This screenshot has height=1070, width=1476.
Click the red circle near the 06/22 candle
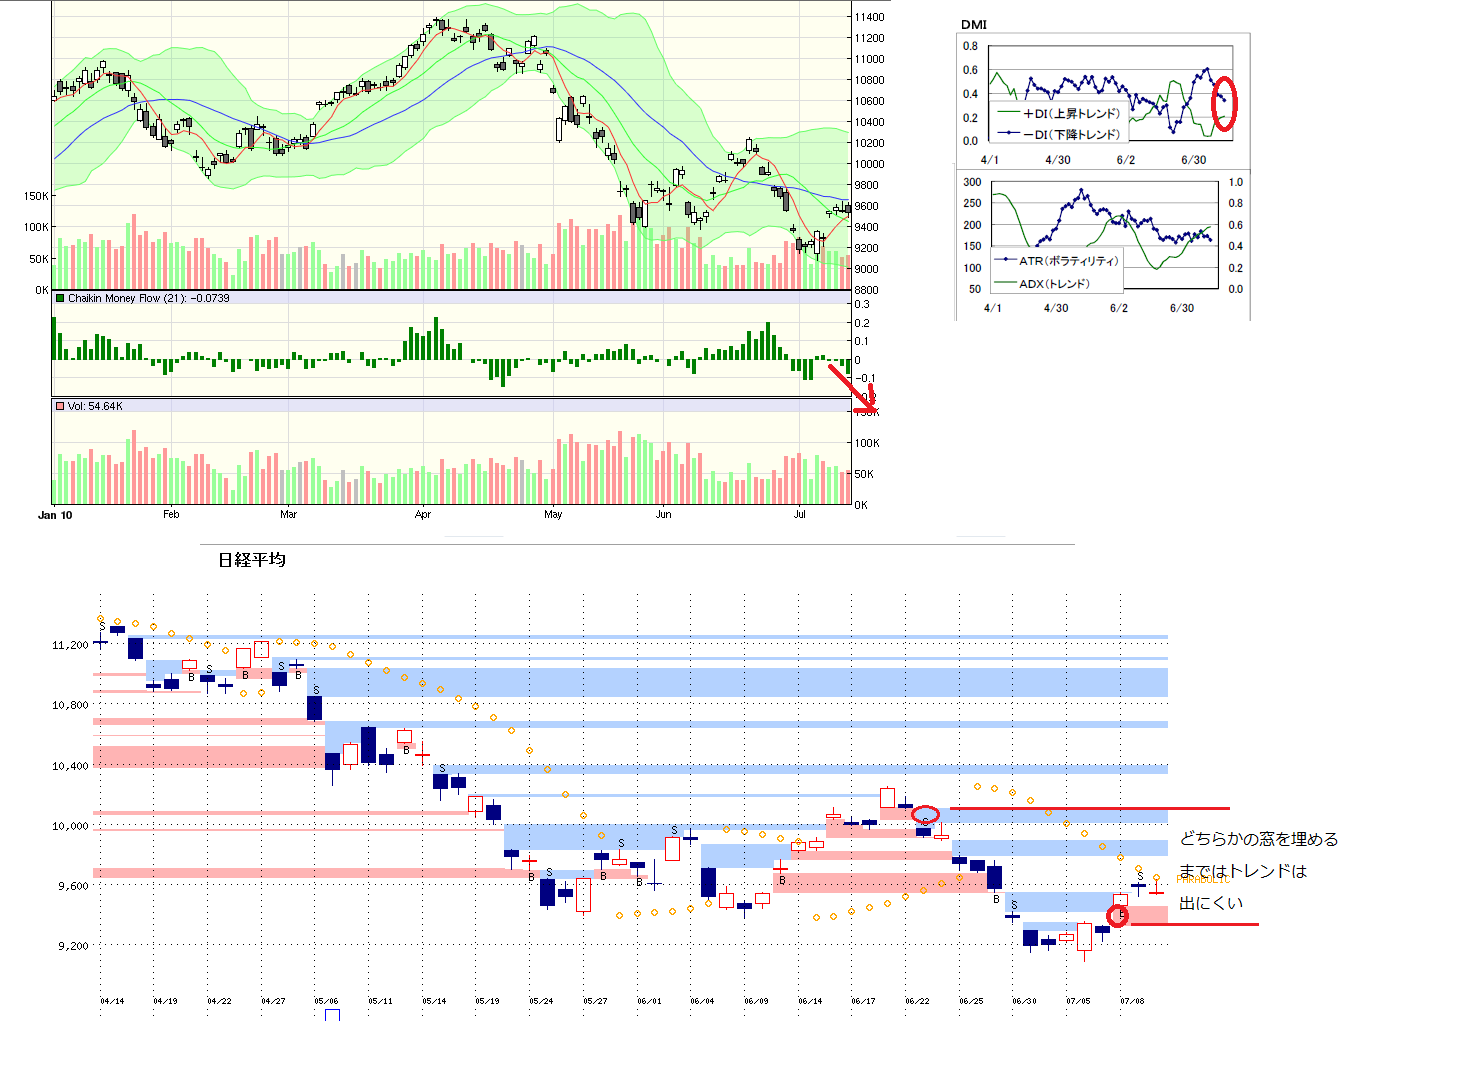click(x=925, y=814)
